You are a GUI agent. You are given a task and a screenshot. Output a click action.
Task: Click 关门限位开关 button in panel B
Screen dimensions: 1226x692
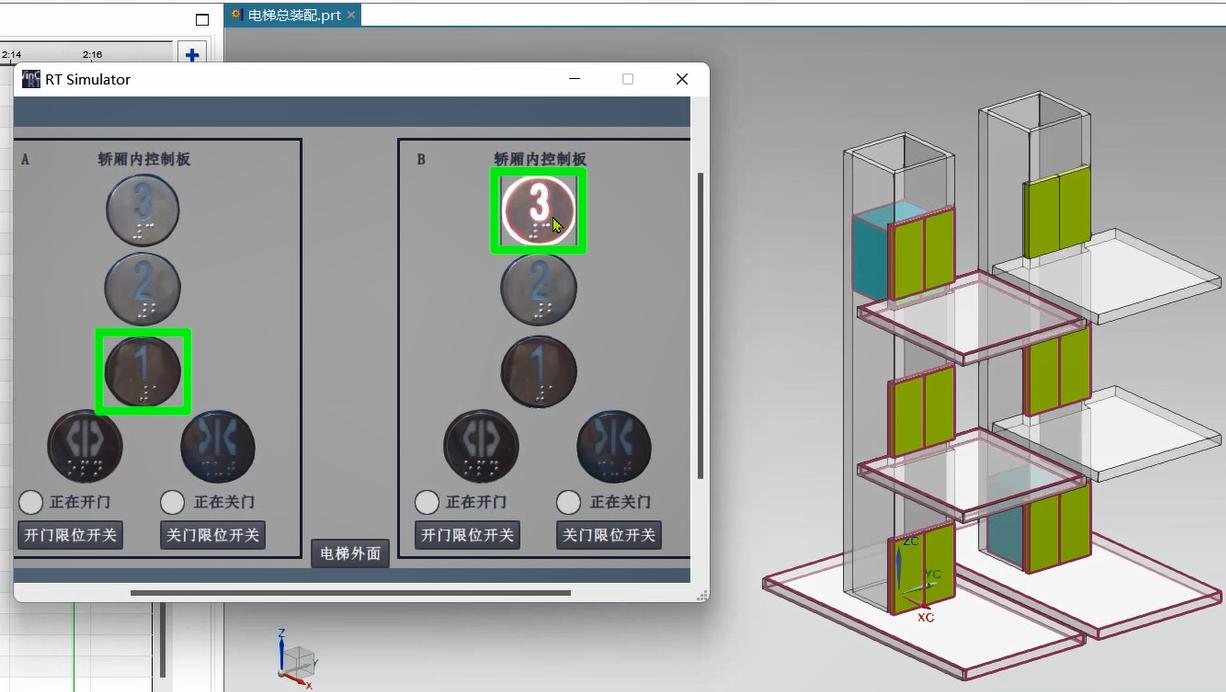click(608, 535)
